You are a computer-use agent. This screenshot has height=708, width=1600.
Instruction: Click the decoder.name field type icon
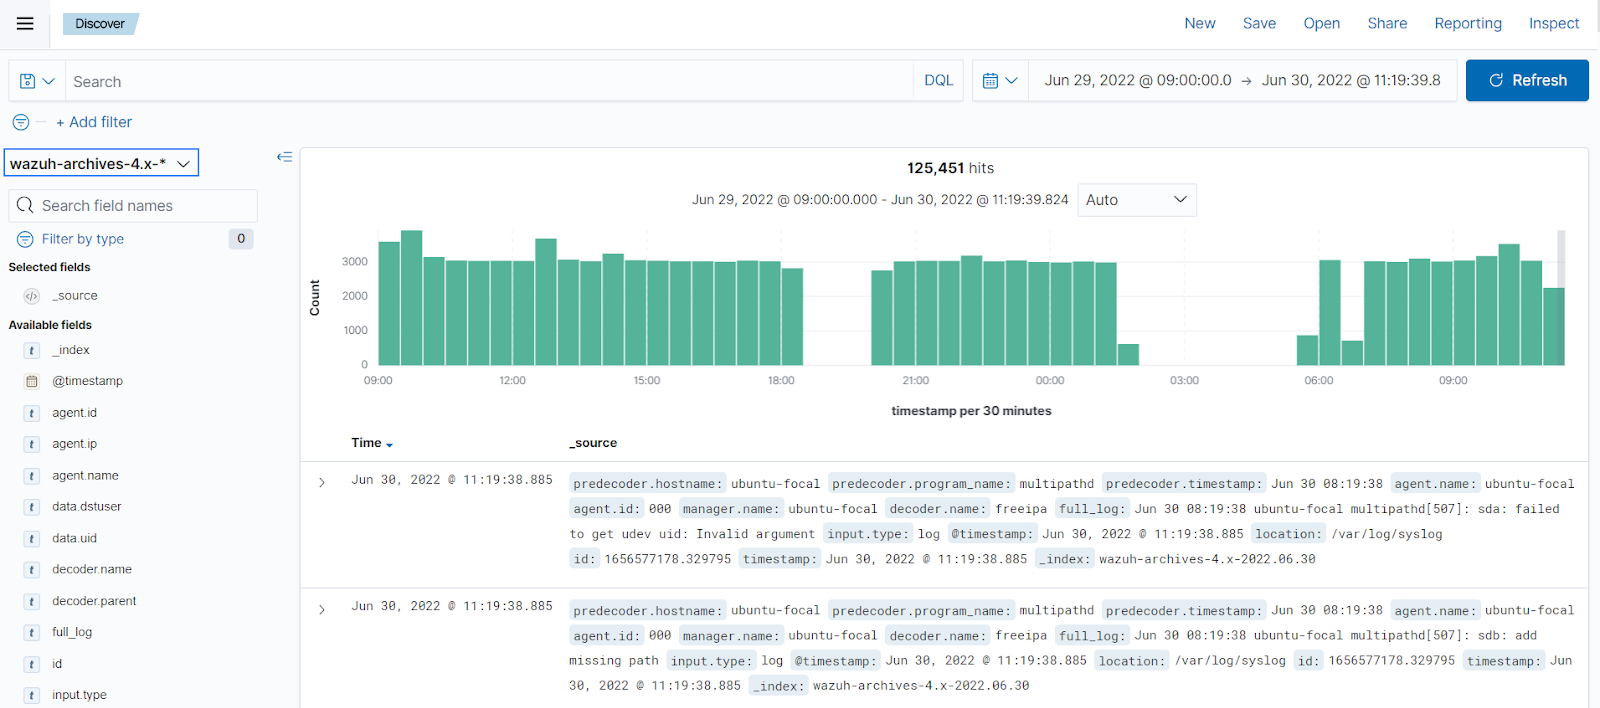[32, 570]
